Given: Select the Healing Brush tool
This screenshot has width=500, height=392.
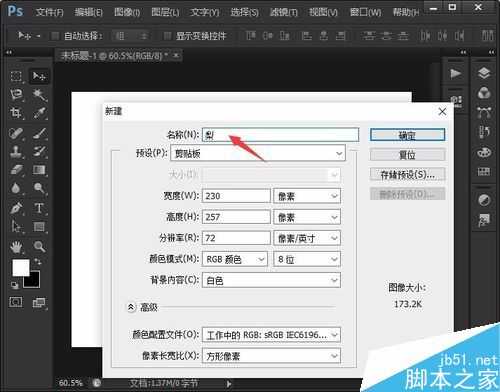Looking at the screenshot, I should coord(16,133).
